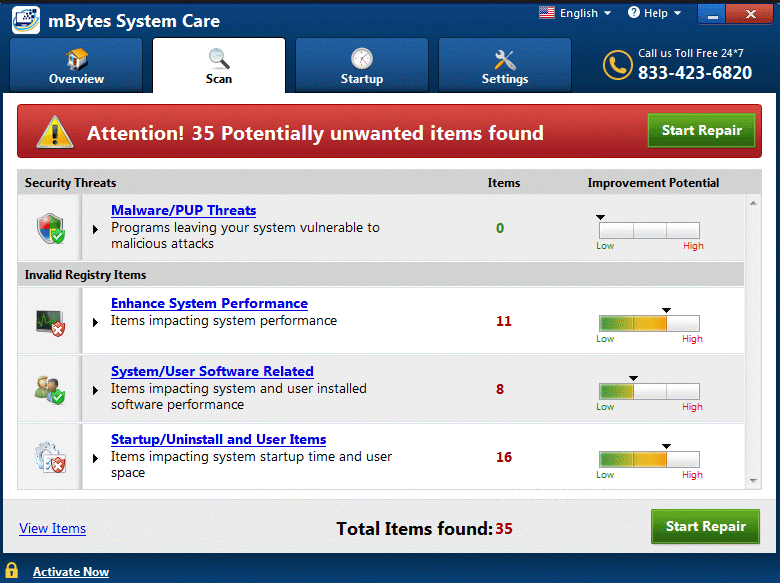Expand the Enhance System Performance row arrow

[x=96, y=322]
